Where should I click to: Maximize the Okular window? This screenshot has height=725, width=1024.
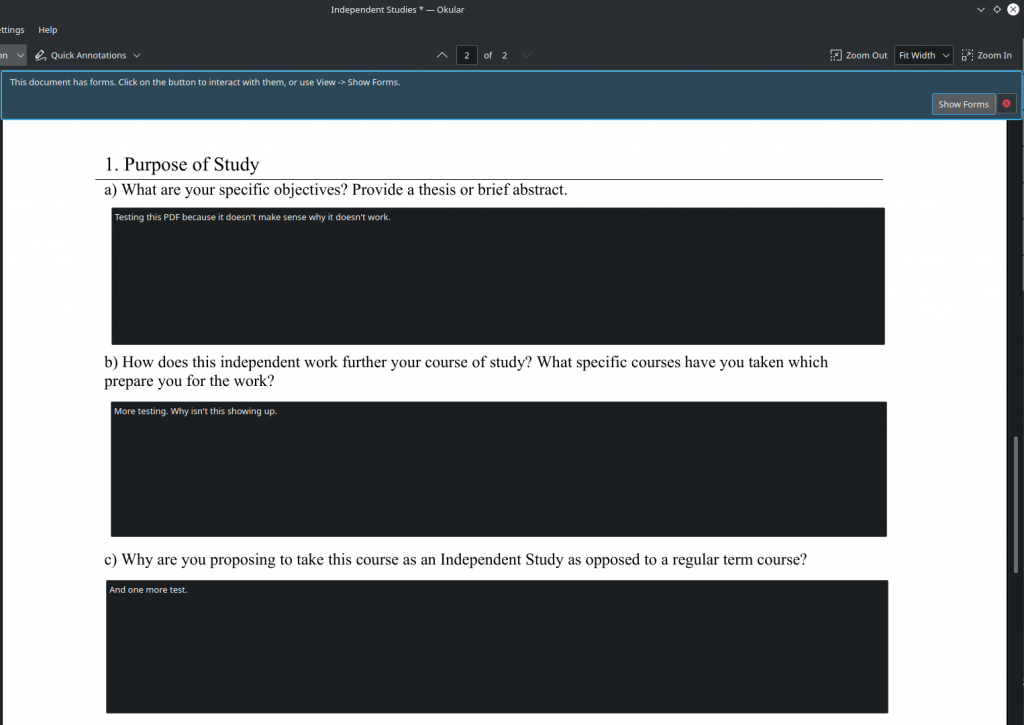[997, 10]
